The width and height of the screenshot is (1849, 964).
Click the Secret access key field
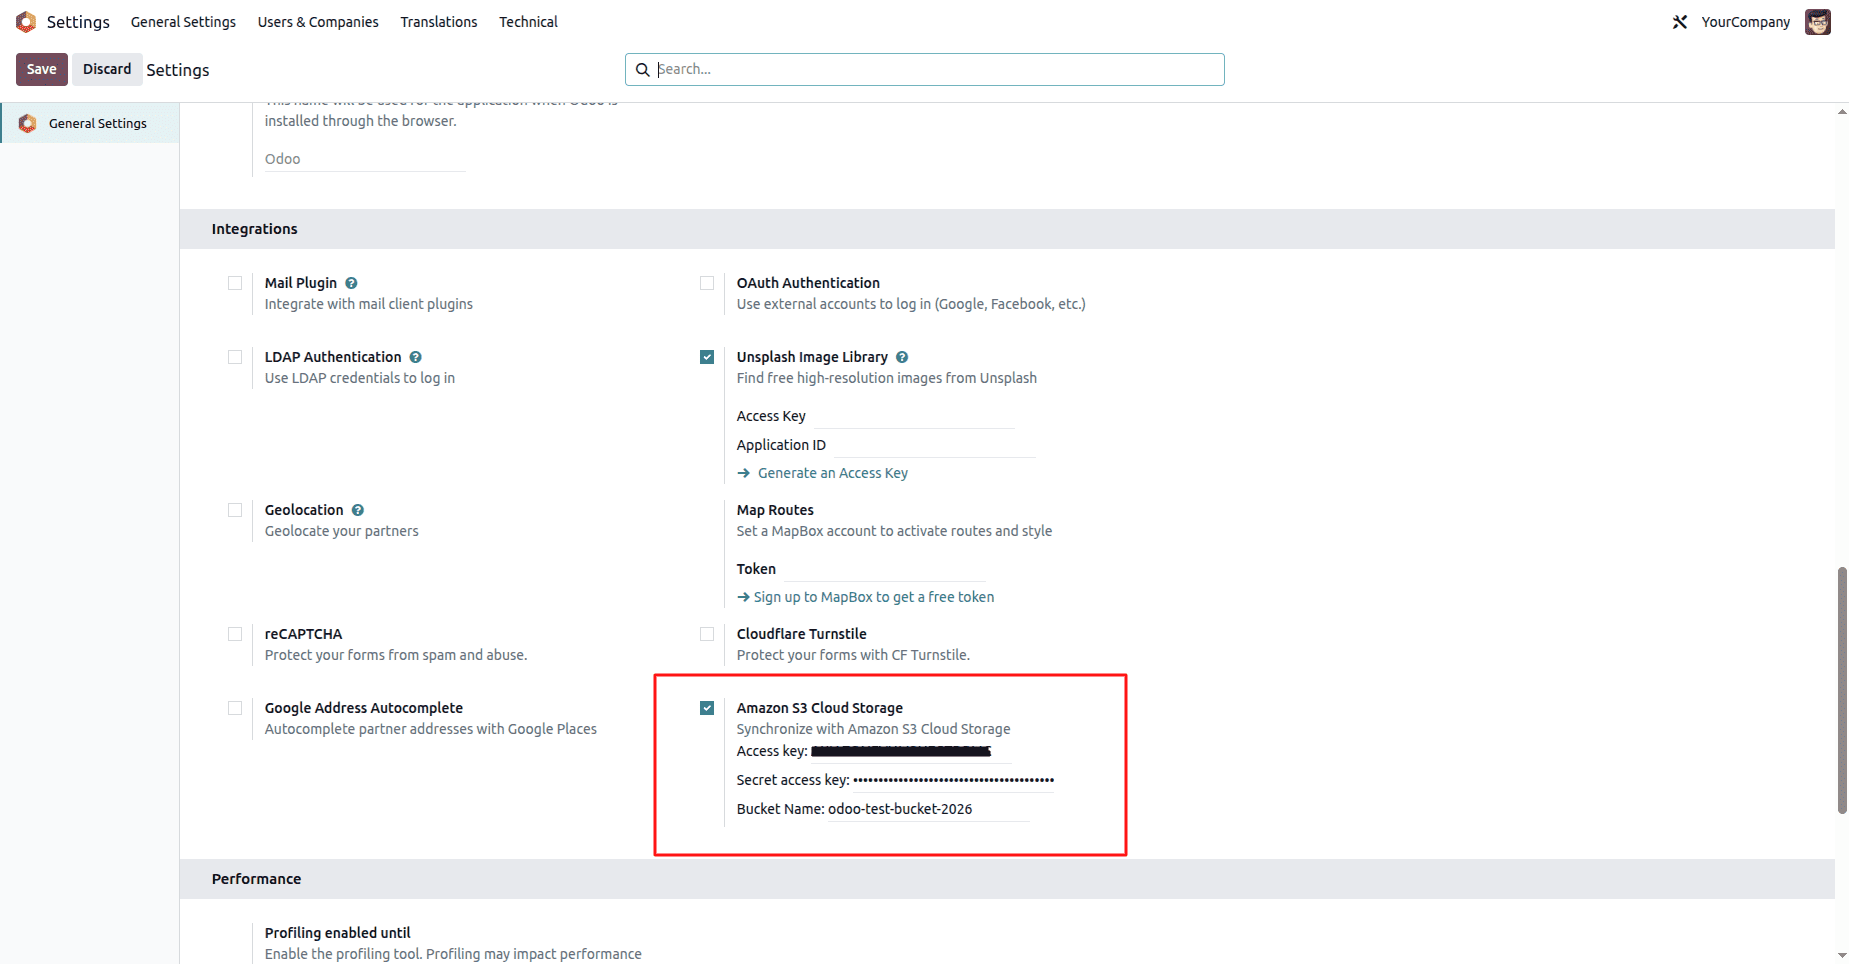(x=953, y=780)
